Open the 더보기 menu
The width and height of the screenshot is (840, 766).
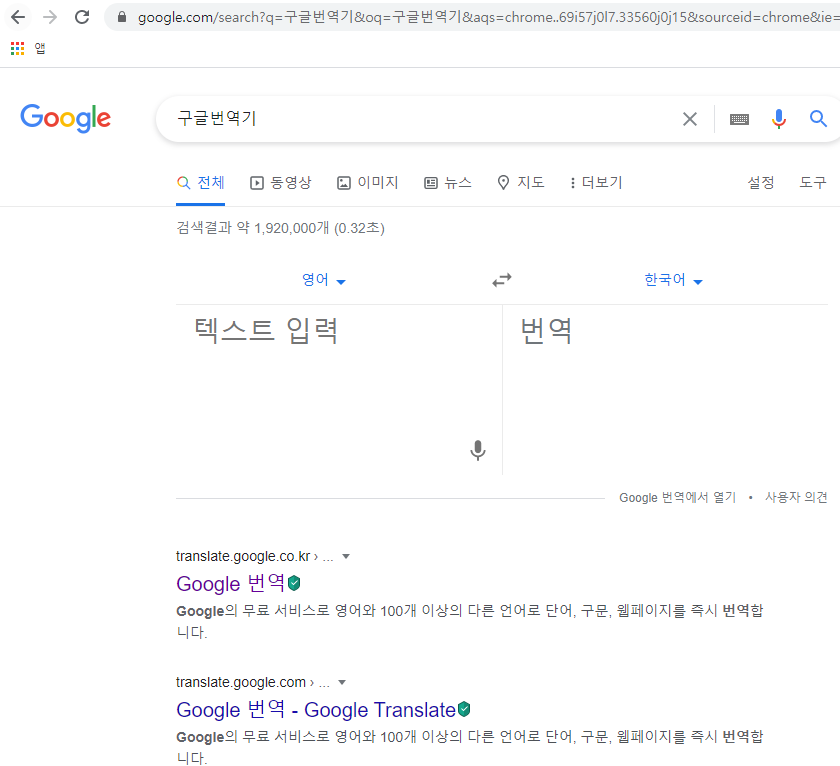(x=596, y=183)
